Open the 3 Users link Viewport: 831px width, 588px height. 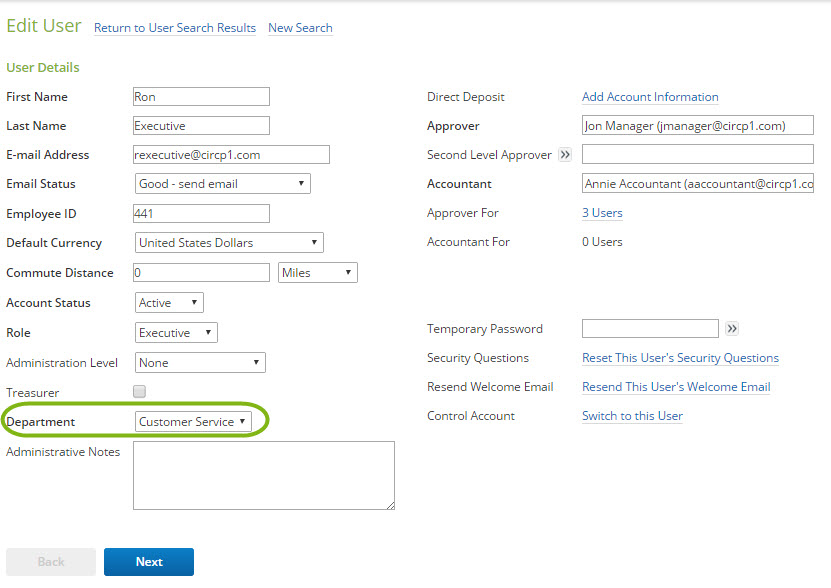pos(602,213)
